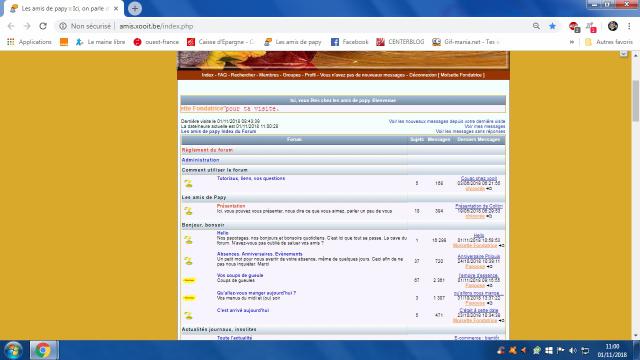The width and height of the screenshot is (640, 360).
Task: Open Qu'allez-vous manger aujourd'hui forum
Action: click(256, 293)
